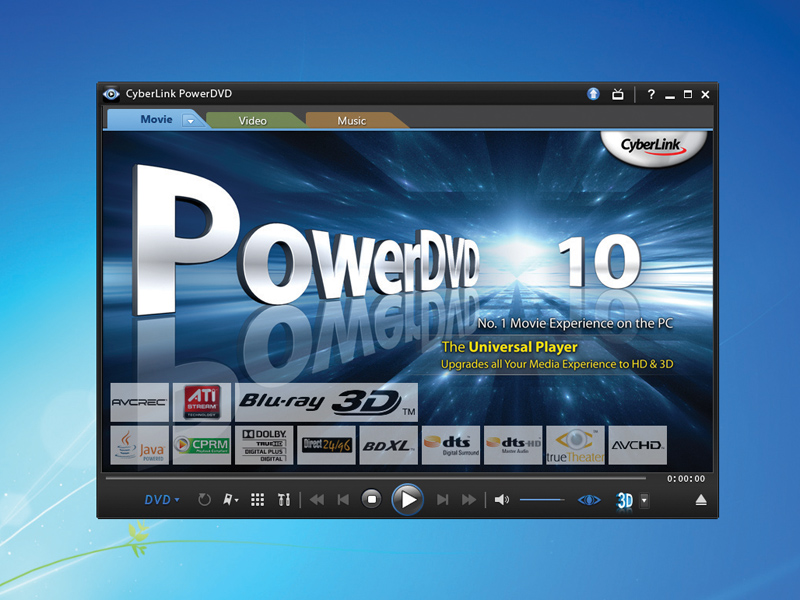
Task: Click the BDXL logo tile
Action: tap(389, 445)
